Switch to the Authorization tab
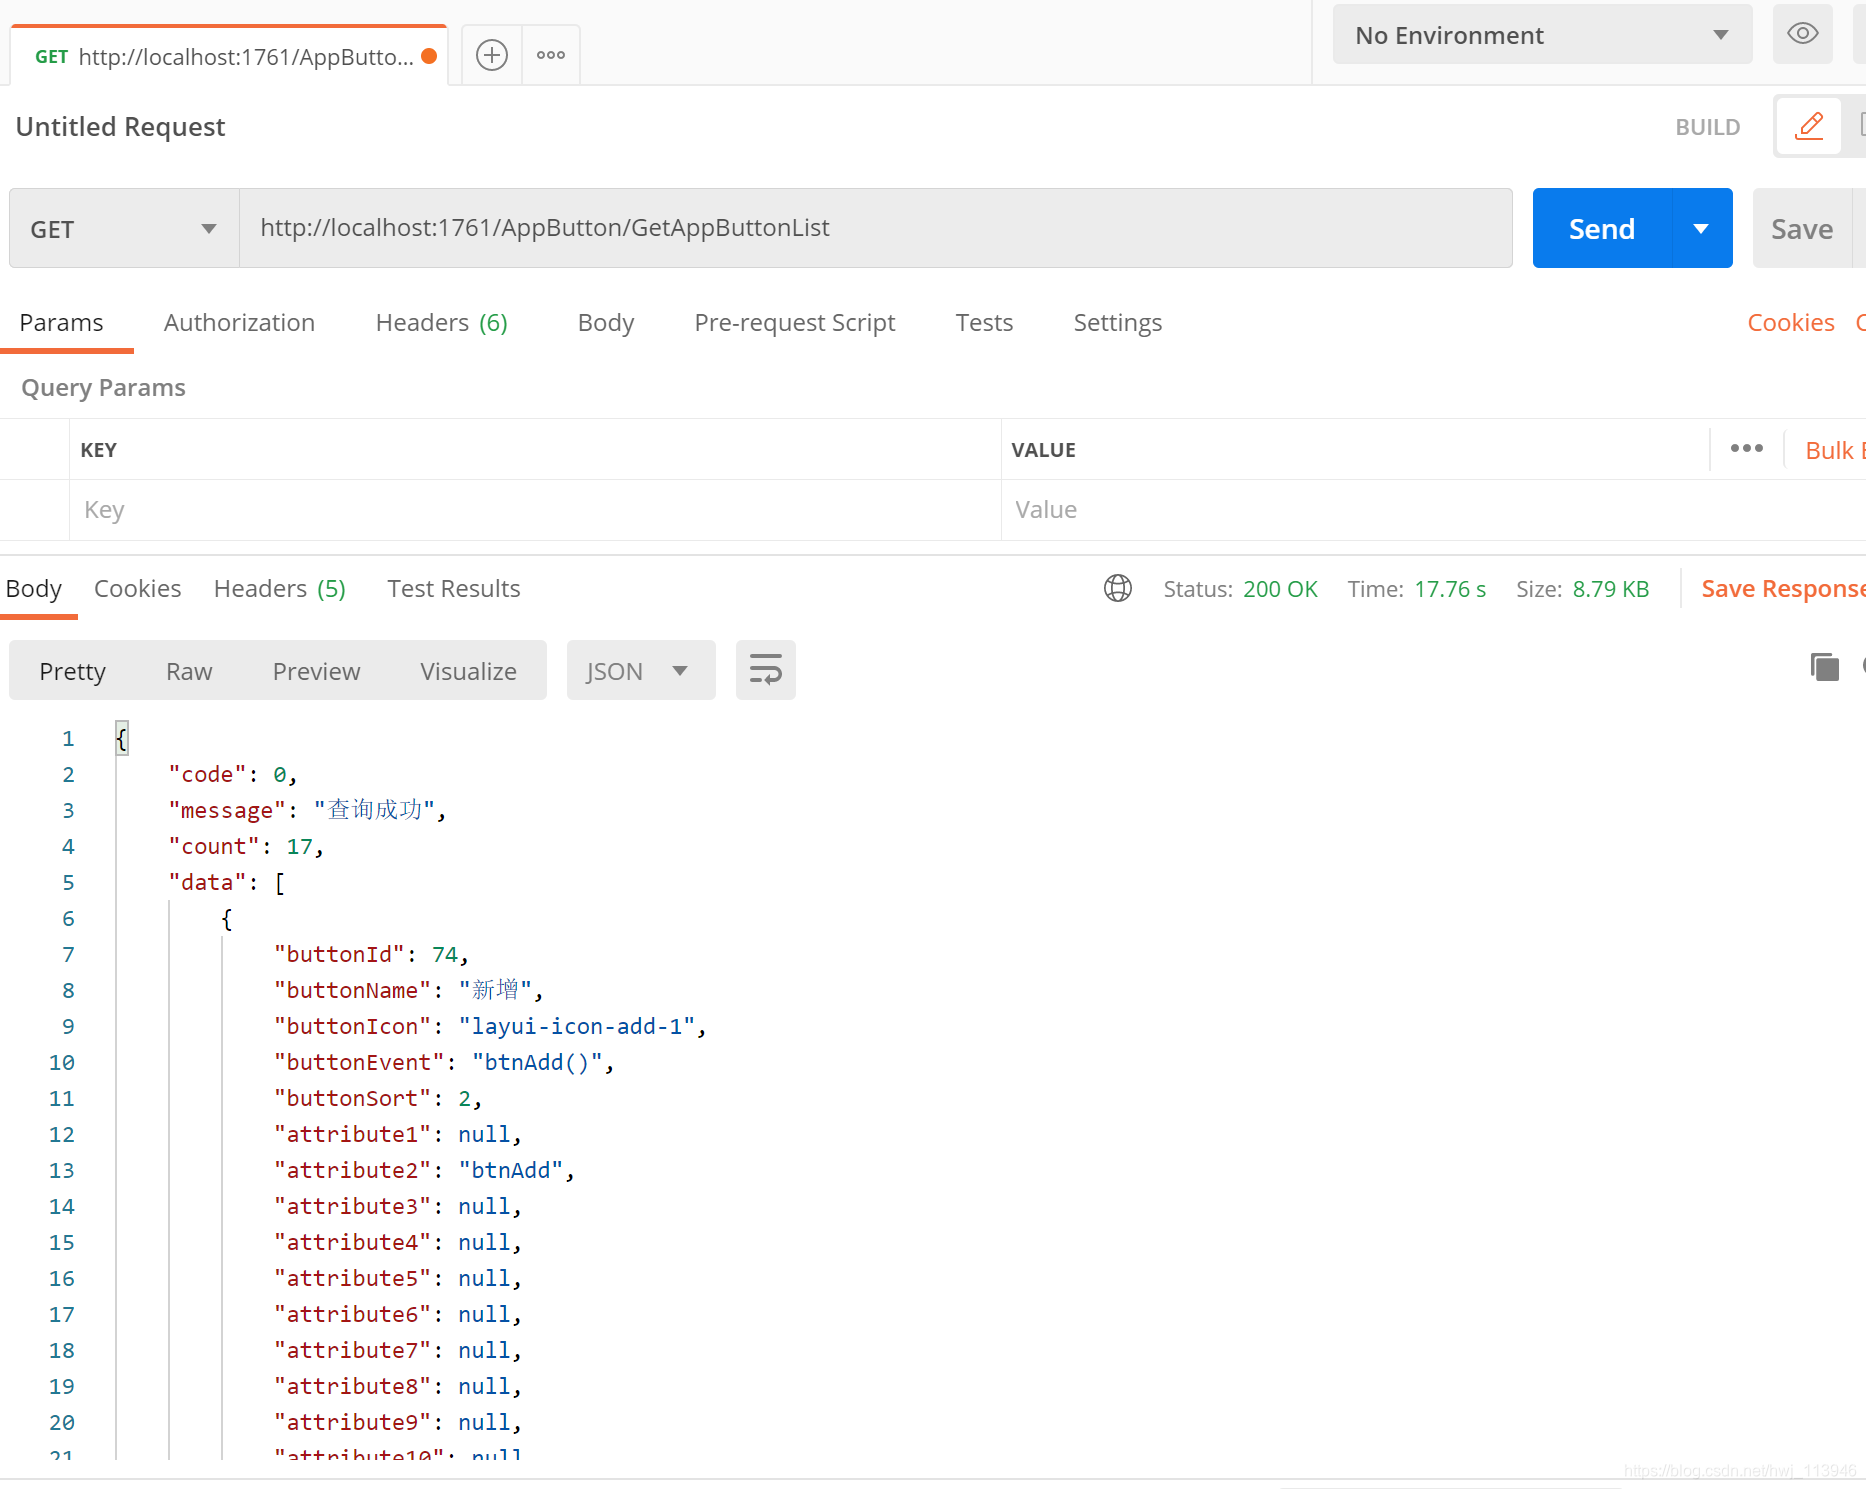Screen dimensions: 1866x1489 tap(239, 322)
